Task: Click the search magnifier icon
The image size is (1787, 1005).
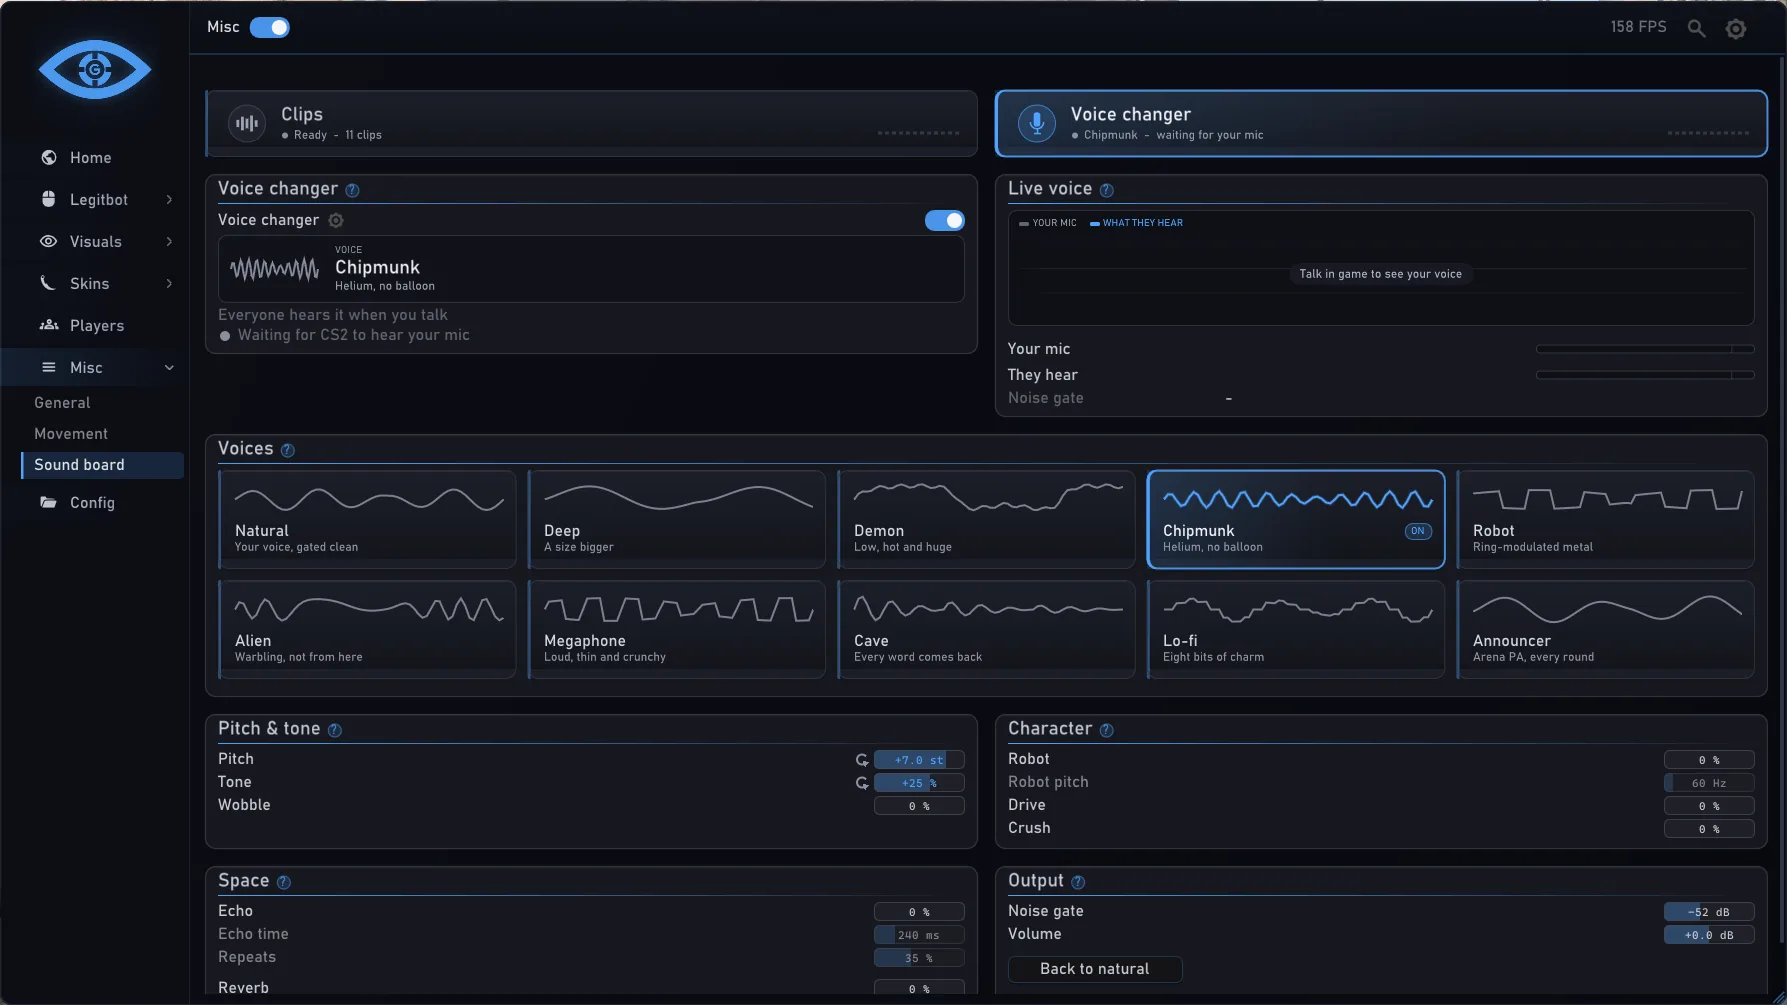Action: click(1696, 28)
